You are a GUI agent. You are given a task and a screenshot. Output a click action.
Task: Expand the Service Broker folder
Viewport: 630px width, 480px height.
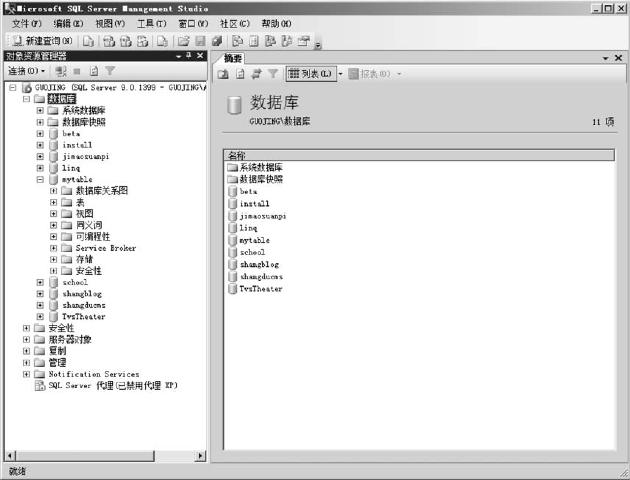tap(53, 248)
